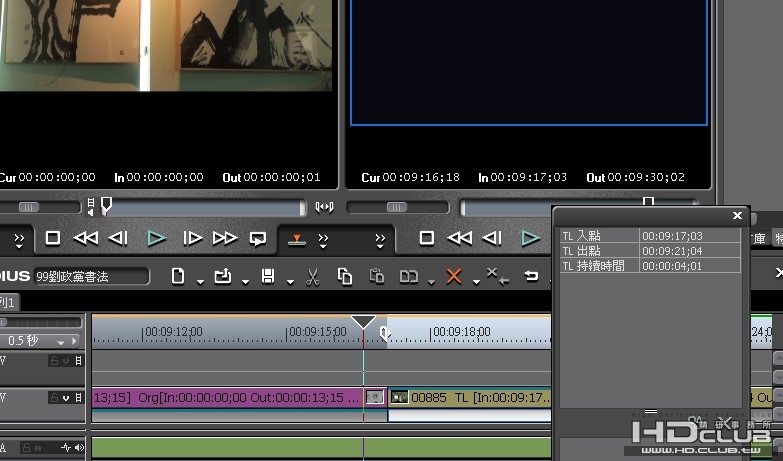Play the clip in the left player
Image resolution: width=783 pixels, height=461 pixels.
156,238
